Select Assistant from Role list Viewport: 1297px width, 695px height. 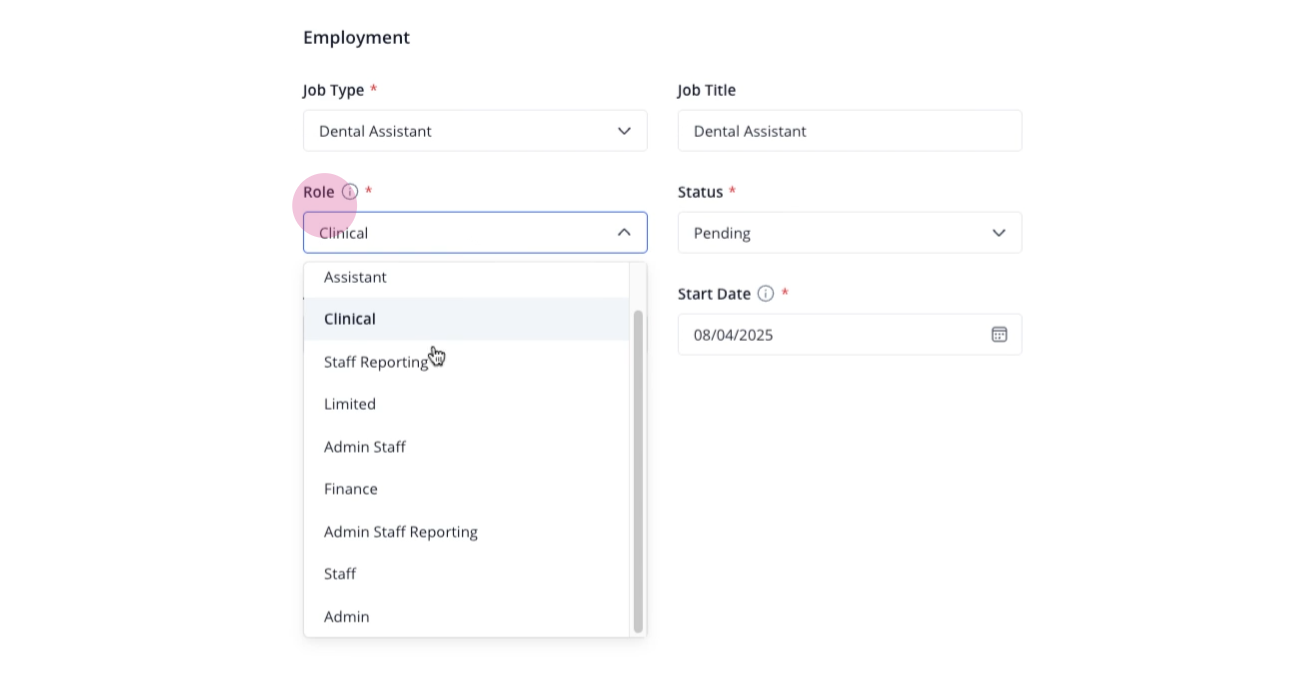466,277
